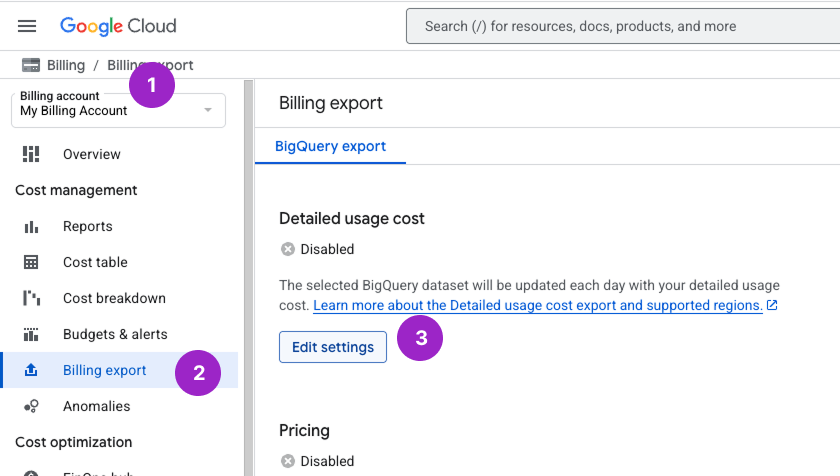Click the Billing export breadcrumb item

click(x=150, y=65)
